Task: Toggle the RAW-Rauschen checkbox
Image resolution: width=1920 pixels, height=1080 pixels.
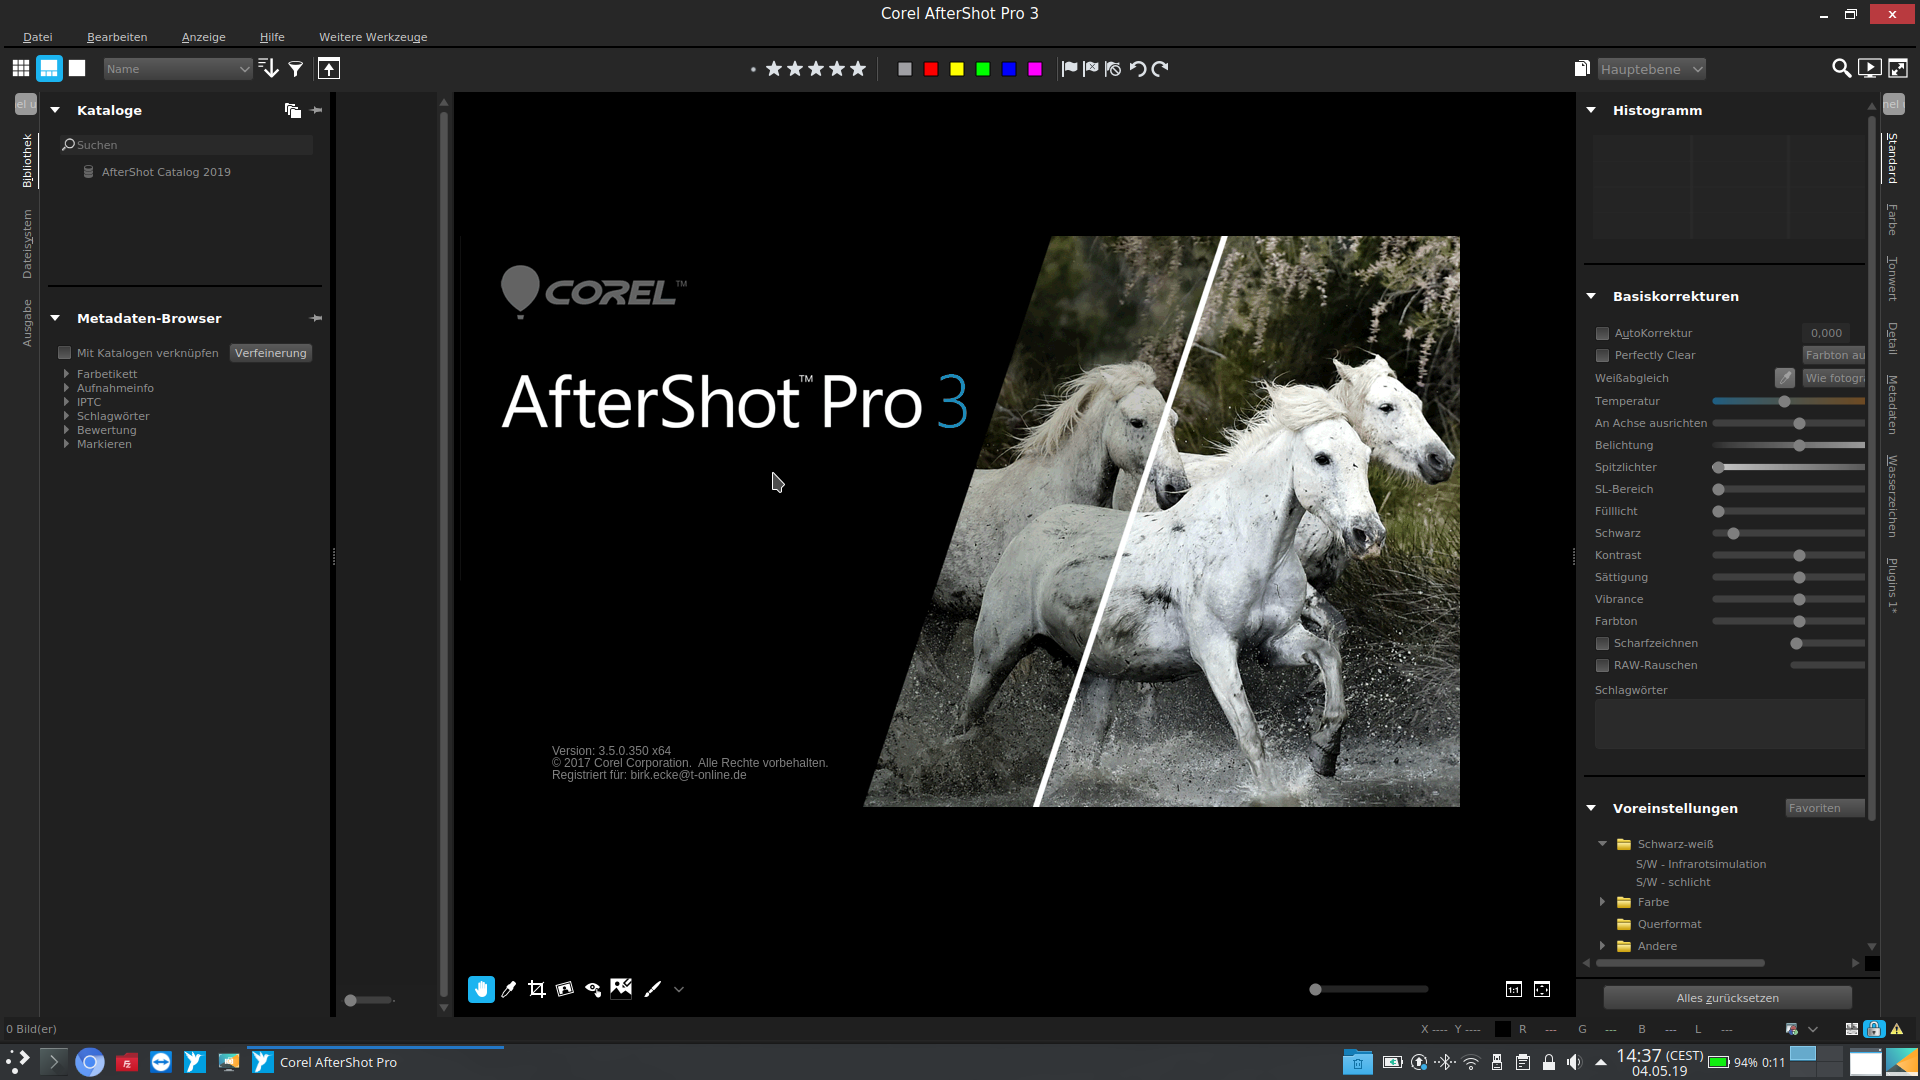Action: tap(1602, 665)
